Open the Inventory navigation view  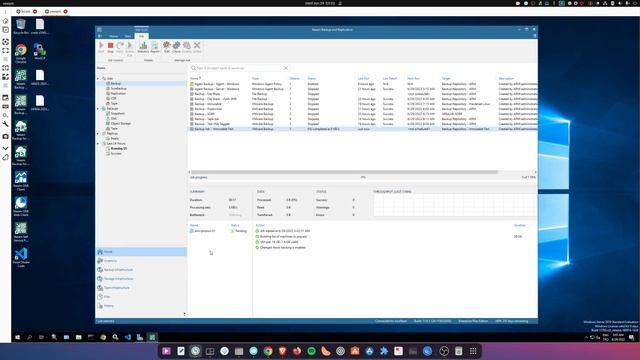point(141,261)
